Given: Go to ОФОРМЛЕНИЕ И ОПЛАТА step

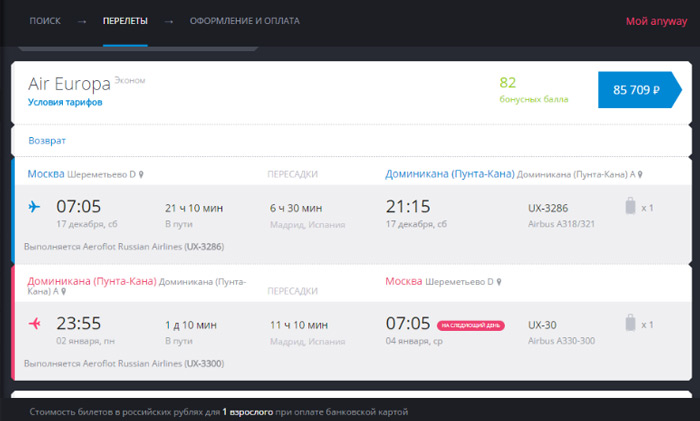Looking at the screenshot, I should [x=245, y=21].
